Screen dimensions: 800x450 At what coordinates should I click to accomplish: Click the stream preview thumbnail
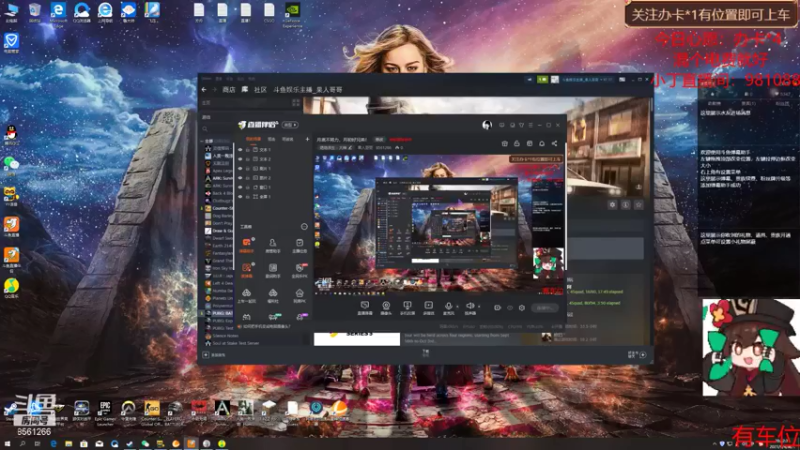coord(439,224)
